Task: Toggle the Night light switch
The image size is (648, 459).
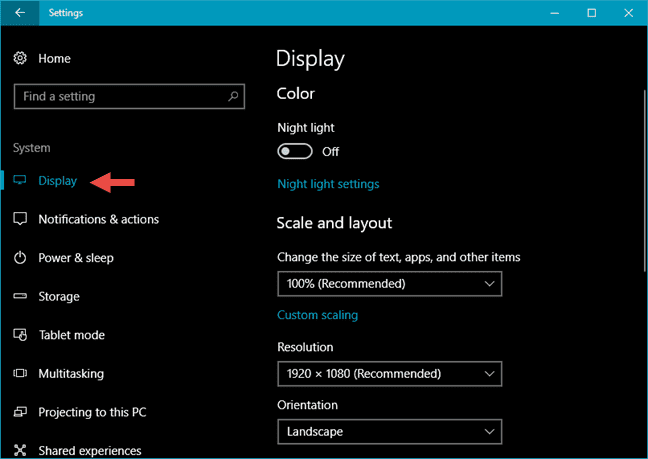Action: click(295, 152)
